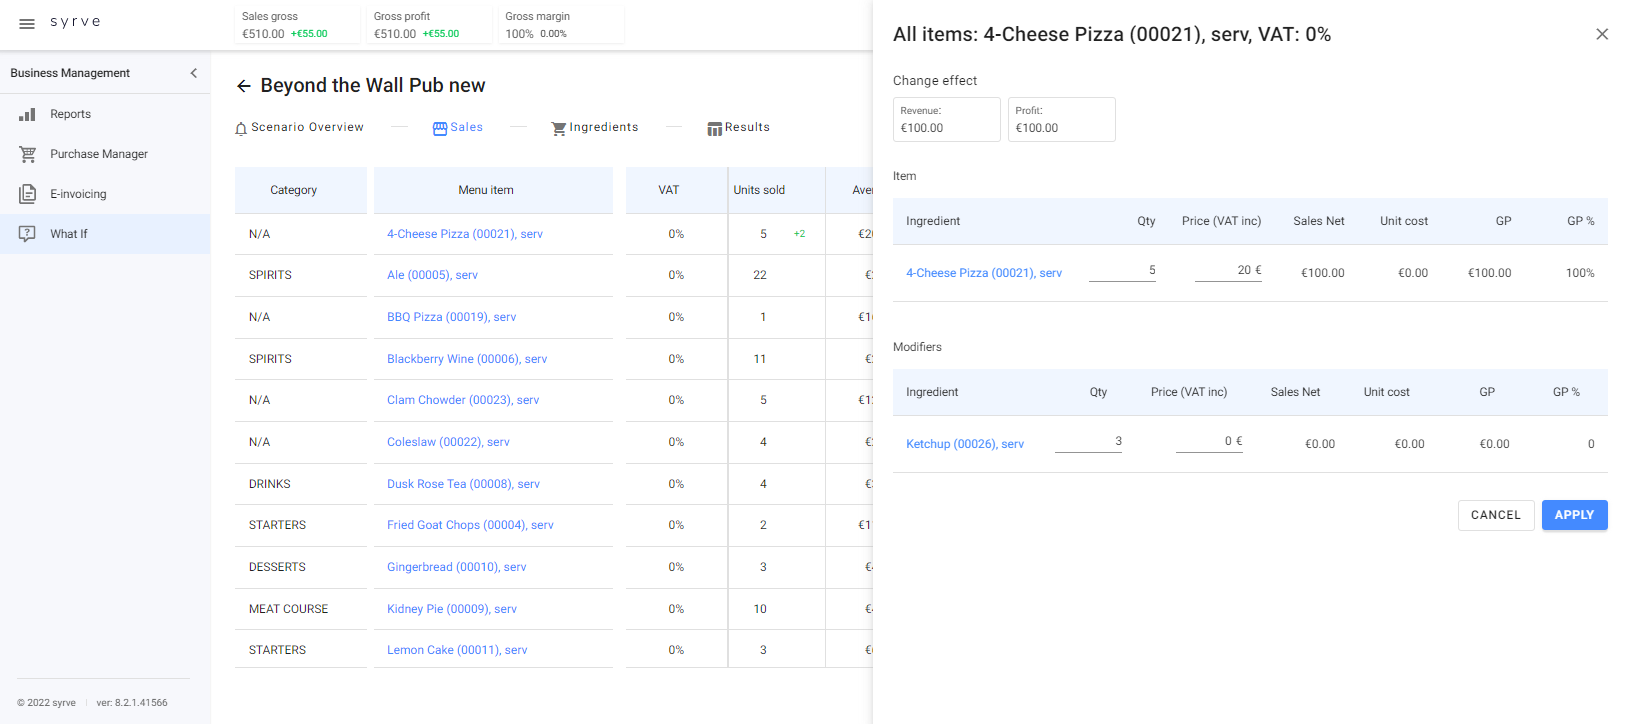
Task: Click the Reports bar chart icon
Action: click(27, 115)
